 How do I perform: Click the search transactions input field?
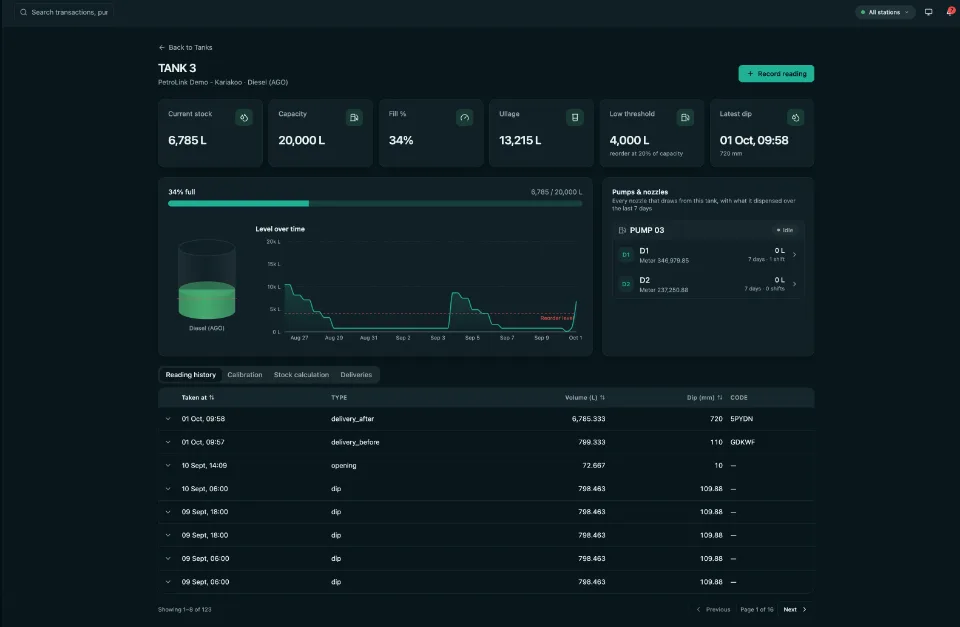pyautogui.click(x=64, y=12)
